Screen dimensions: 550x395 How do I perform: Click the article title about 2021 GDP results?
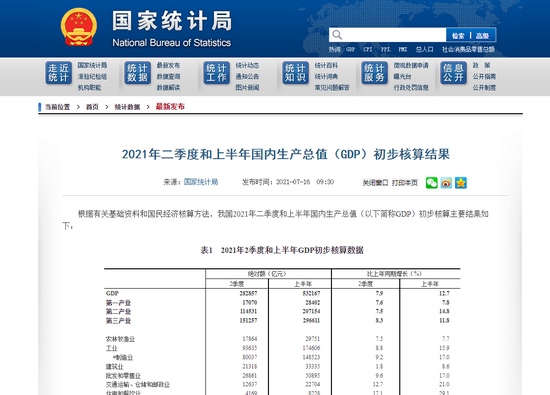coord(286,154)
